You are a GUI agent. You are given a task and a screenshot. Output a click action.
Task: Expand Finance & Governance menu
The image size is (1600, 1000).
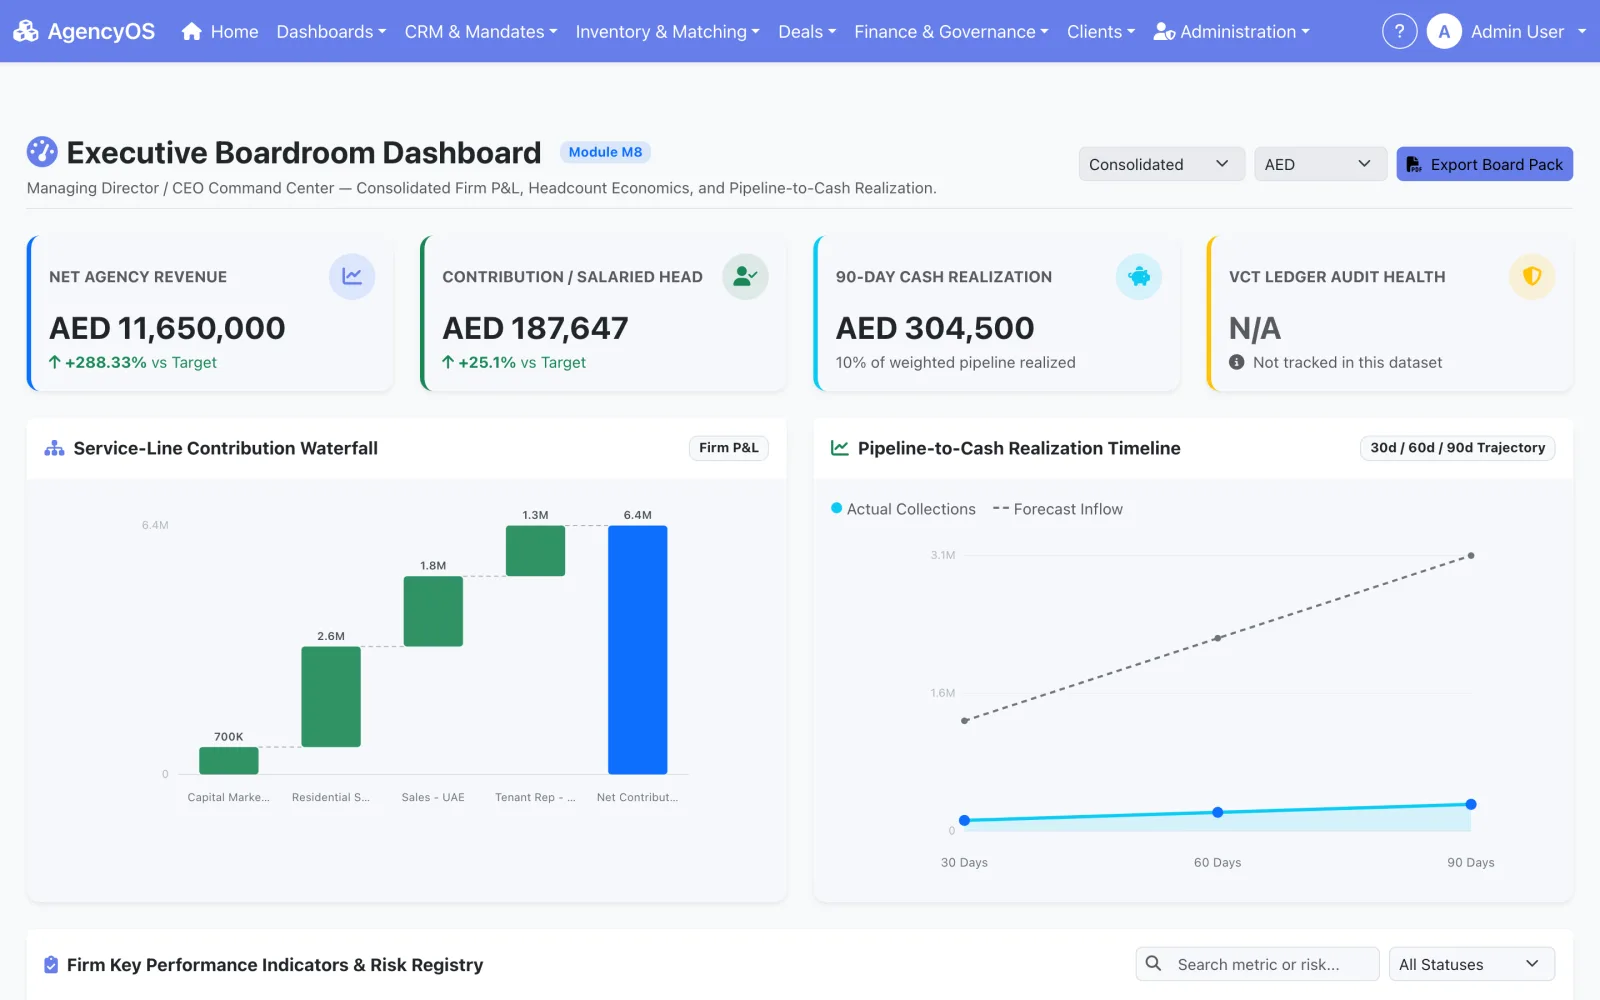tap(951, 32)
